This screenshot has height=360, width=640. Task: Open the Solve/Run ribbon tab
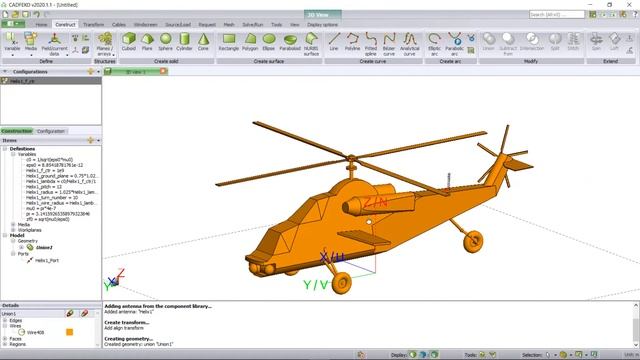253,24
